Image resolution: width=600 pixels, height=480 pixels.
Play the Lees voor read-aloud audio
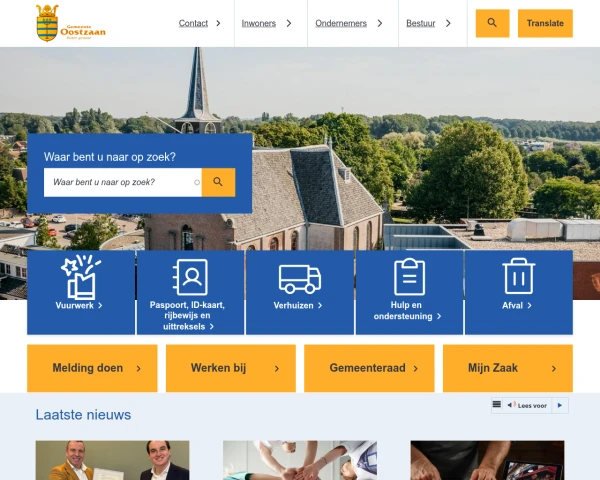[x=560, y=405]
